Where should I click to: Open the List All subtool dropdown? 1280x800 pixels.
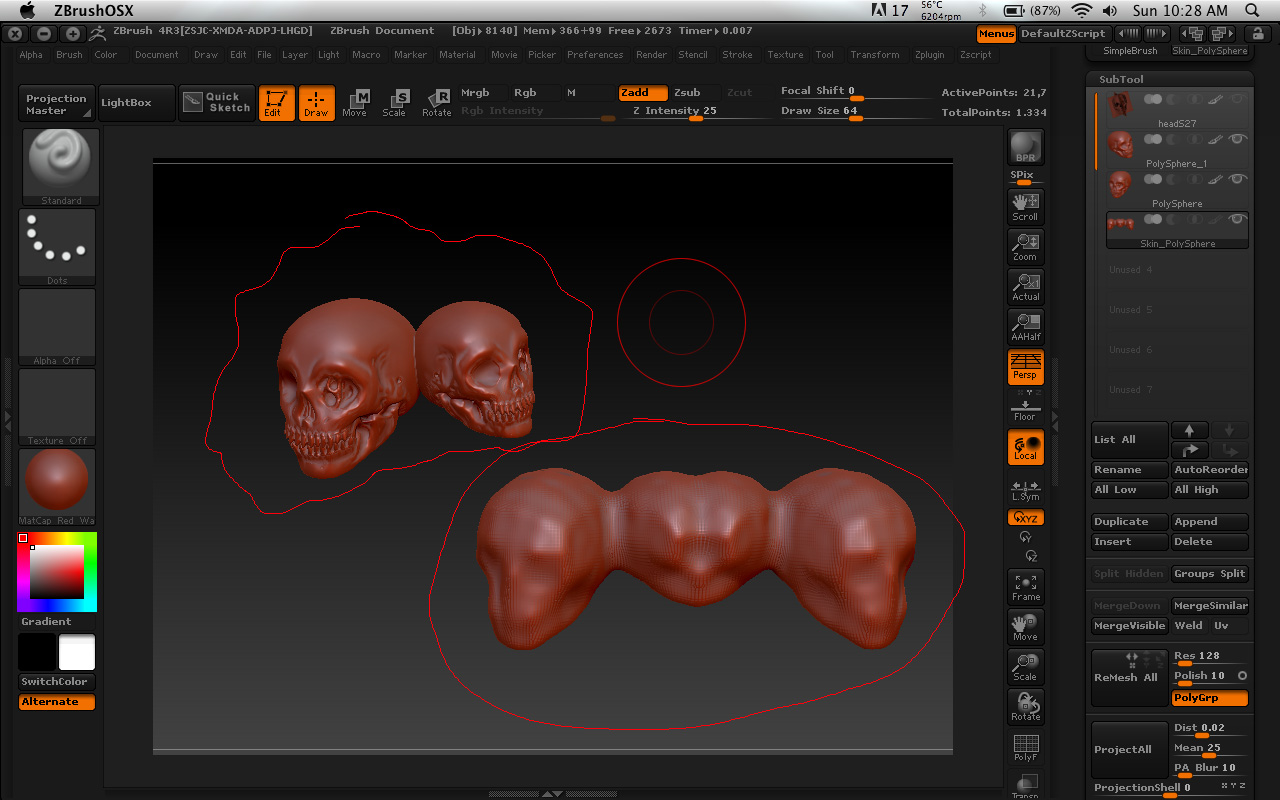pos(1128,440)
